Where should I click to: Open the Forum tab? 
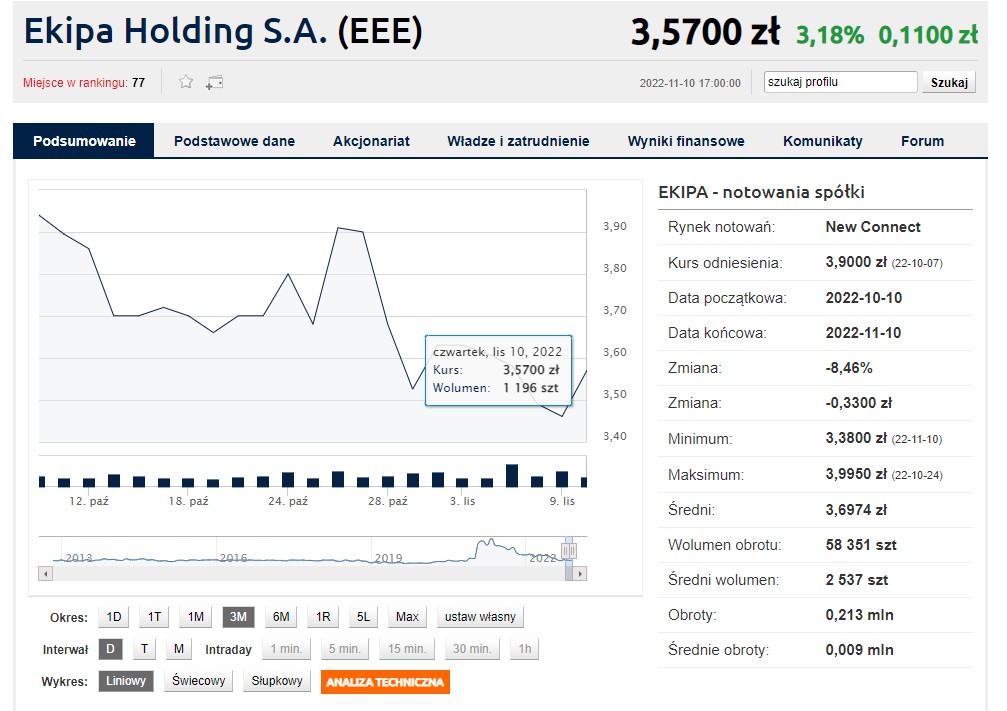click(x=922, y=141)
